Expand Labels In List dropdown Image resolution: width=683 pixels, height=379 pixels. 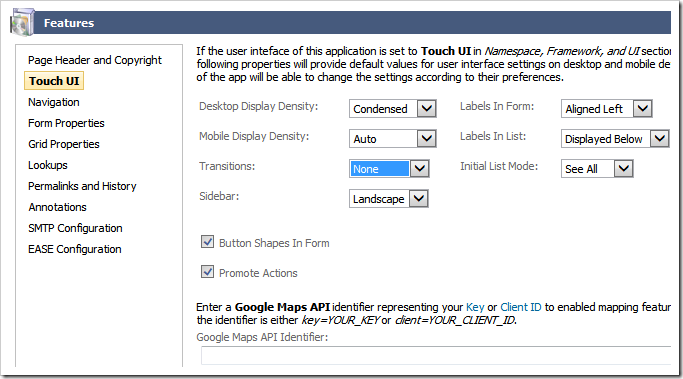point(615,139)
